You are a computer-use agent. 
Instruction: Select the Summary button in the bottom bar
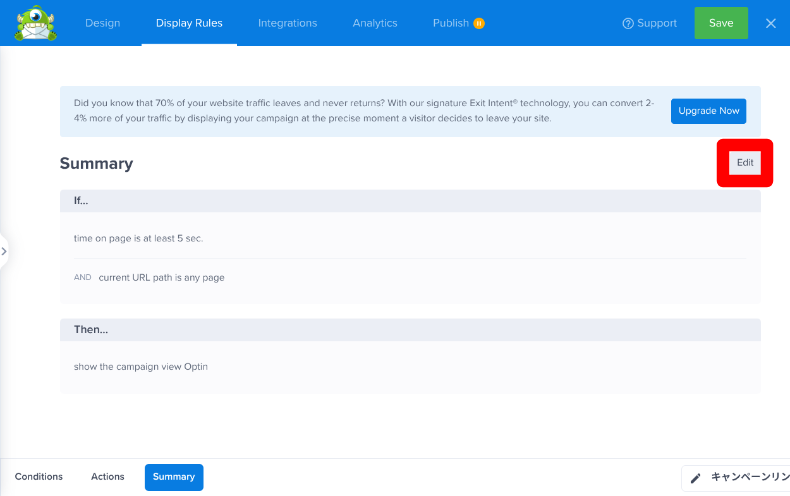pos(174,477)
